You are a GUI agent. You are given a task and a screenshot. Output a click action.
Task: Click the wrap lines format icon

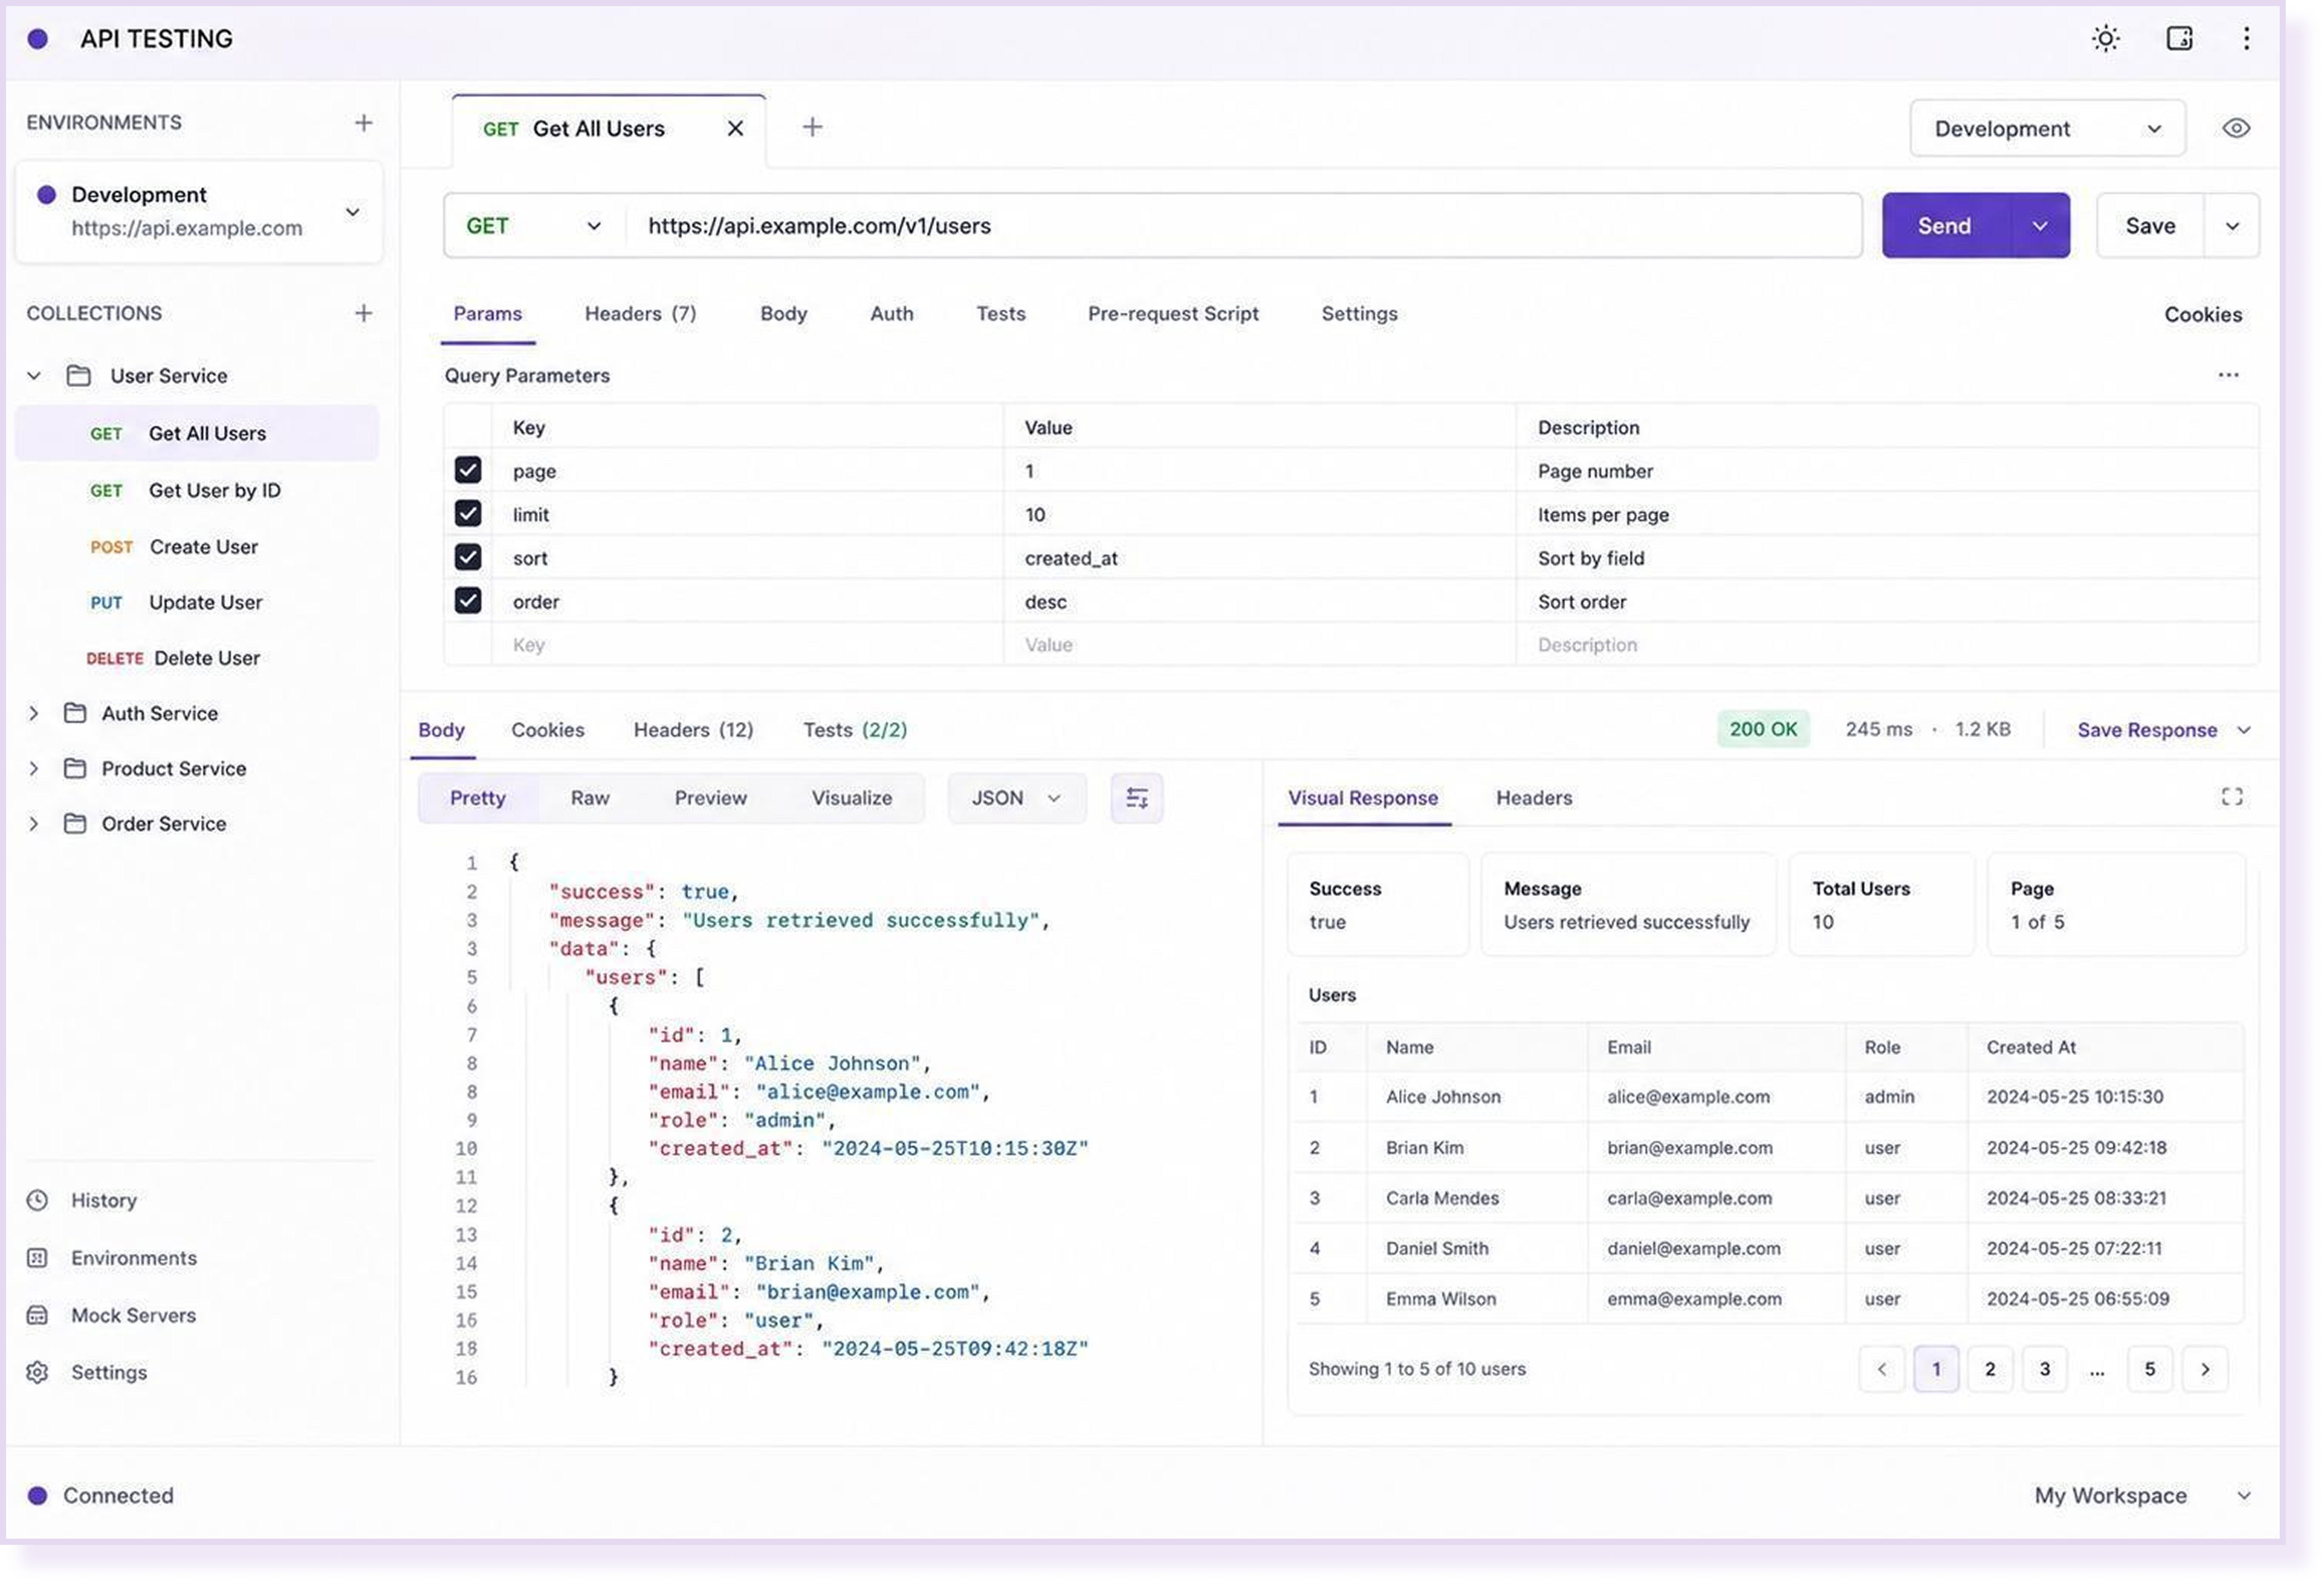click(1137, 798)
